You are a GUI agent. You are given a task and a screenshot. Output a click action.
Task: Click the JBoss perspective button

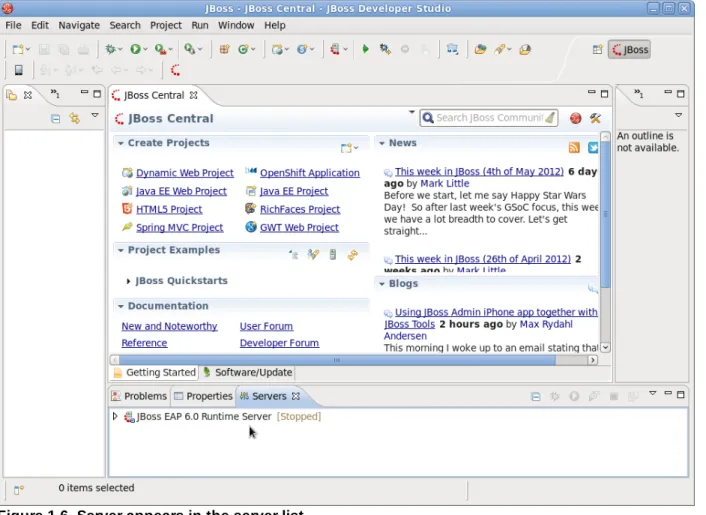[x=630, y=50]
